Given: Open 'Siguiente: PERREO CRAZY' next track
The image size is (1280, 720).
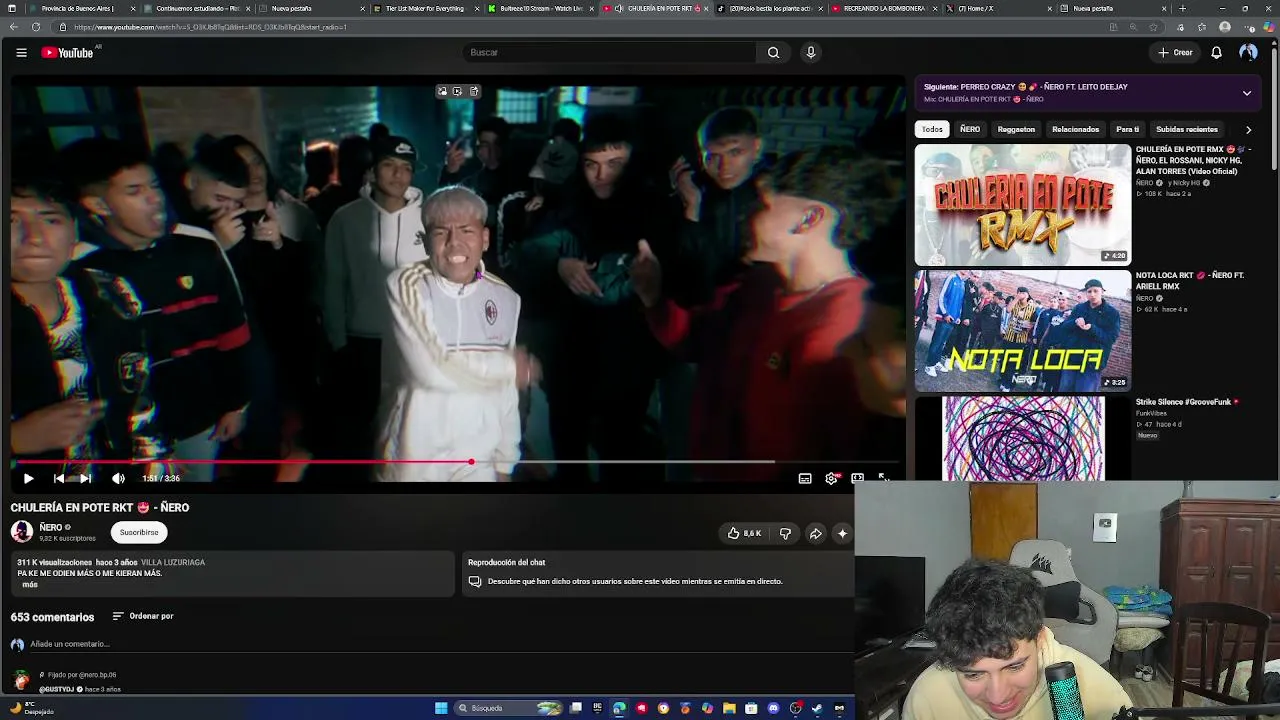Looking at the screenshot, I should (x=1026, y=87).
